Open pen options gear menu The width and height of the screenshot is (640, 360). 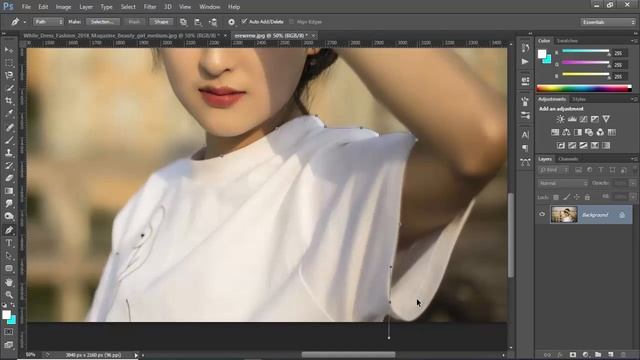[x=231, y=22]
